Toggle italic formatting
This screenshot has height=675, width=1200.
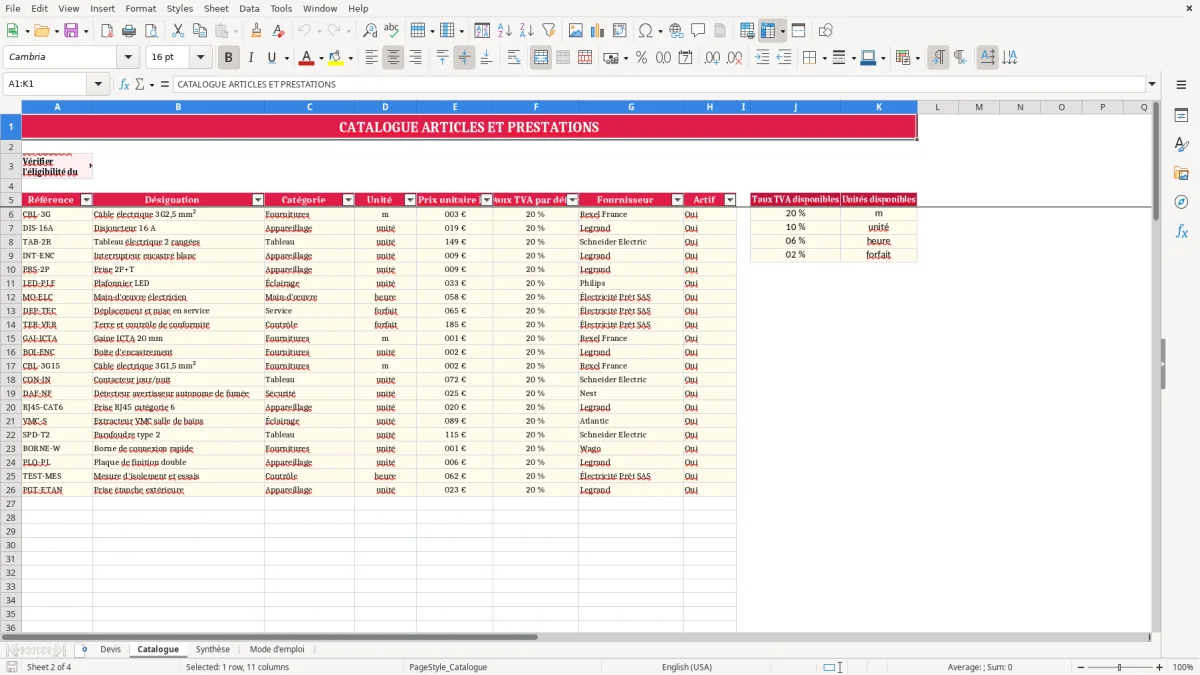click(x=251, y=58)
